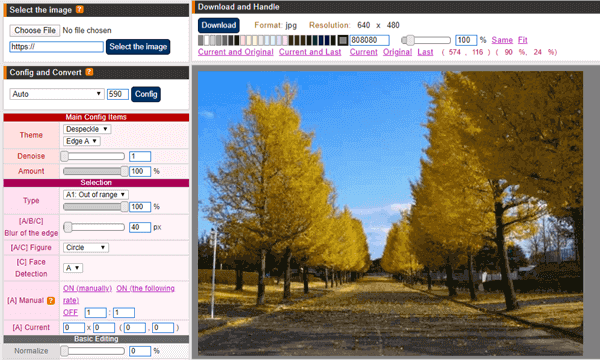Click the yellow trees preview image

(390, 213)
